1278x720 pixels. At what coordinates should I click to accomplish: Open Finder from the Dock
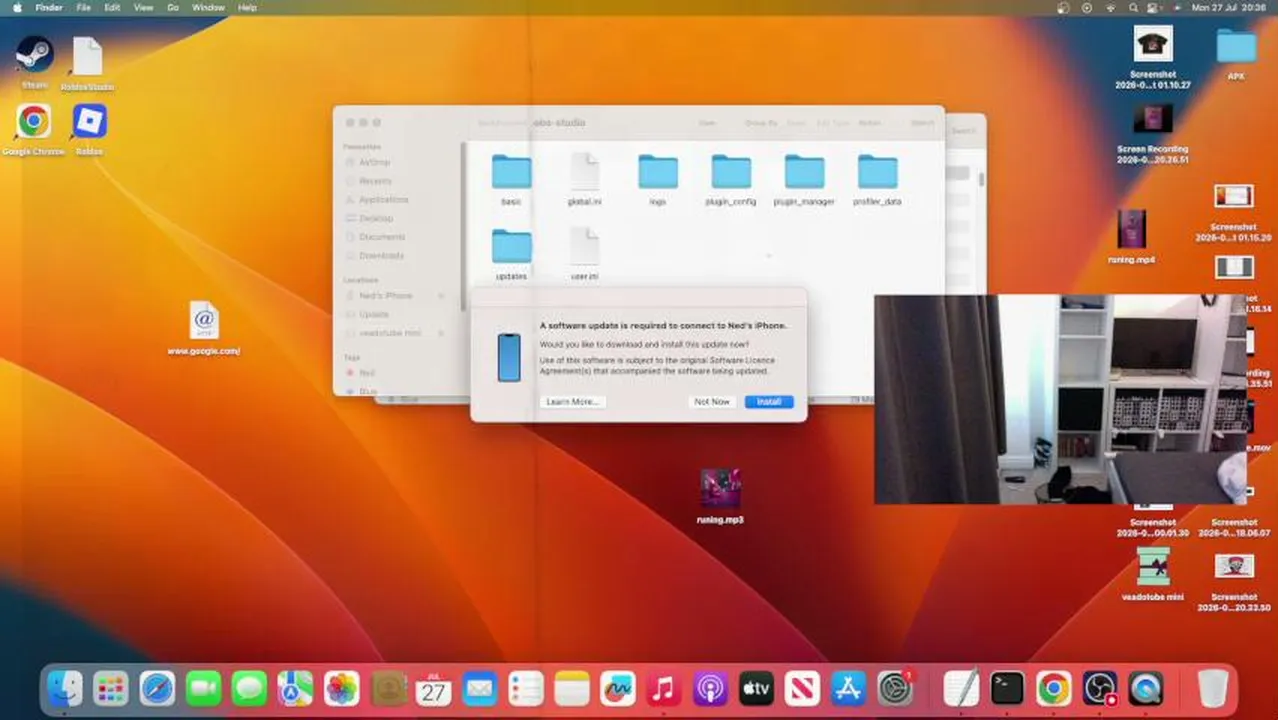coord(65,688)
